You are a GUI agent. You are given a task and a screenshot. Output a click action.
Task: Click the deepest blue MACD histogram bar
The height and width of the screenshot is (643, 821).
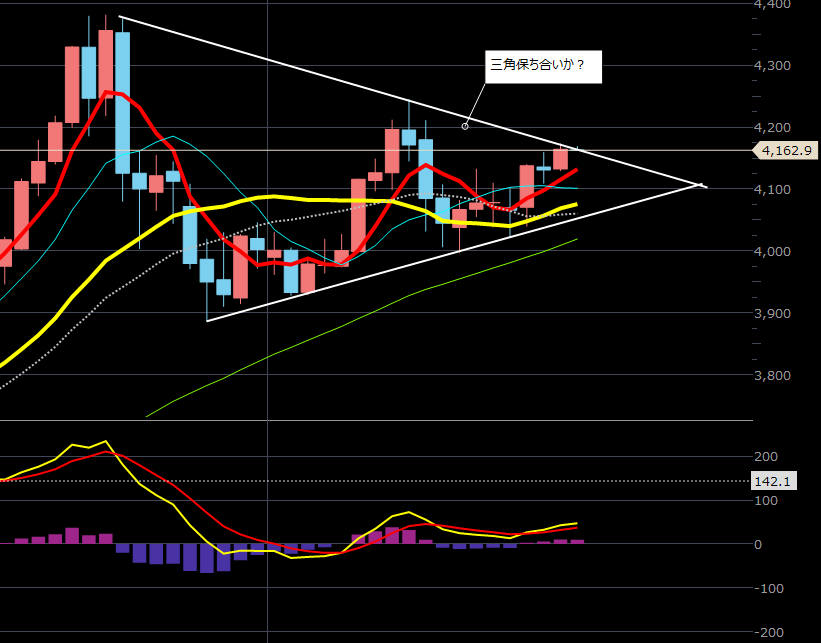(207, 558)
